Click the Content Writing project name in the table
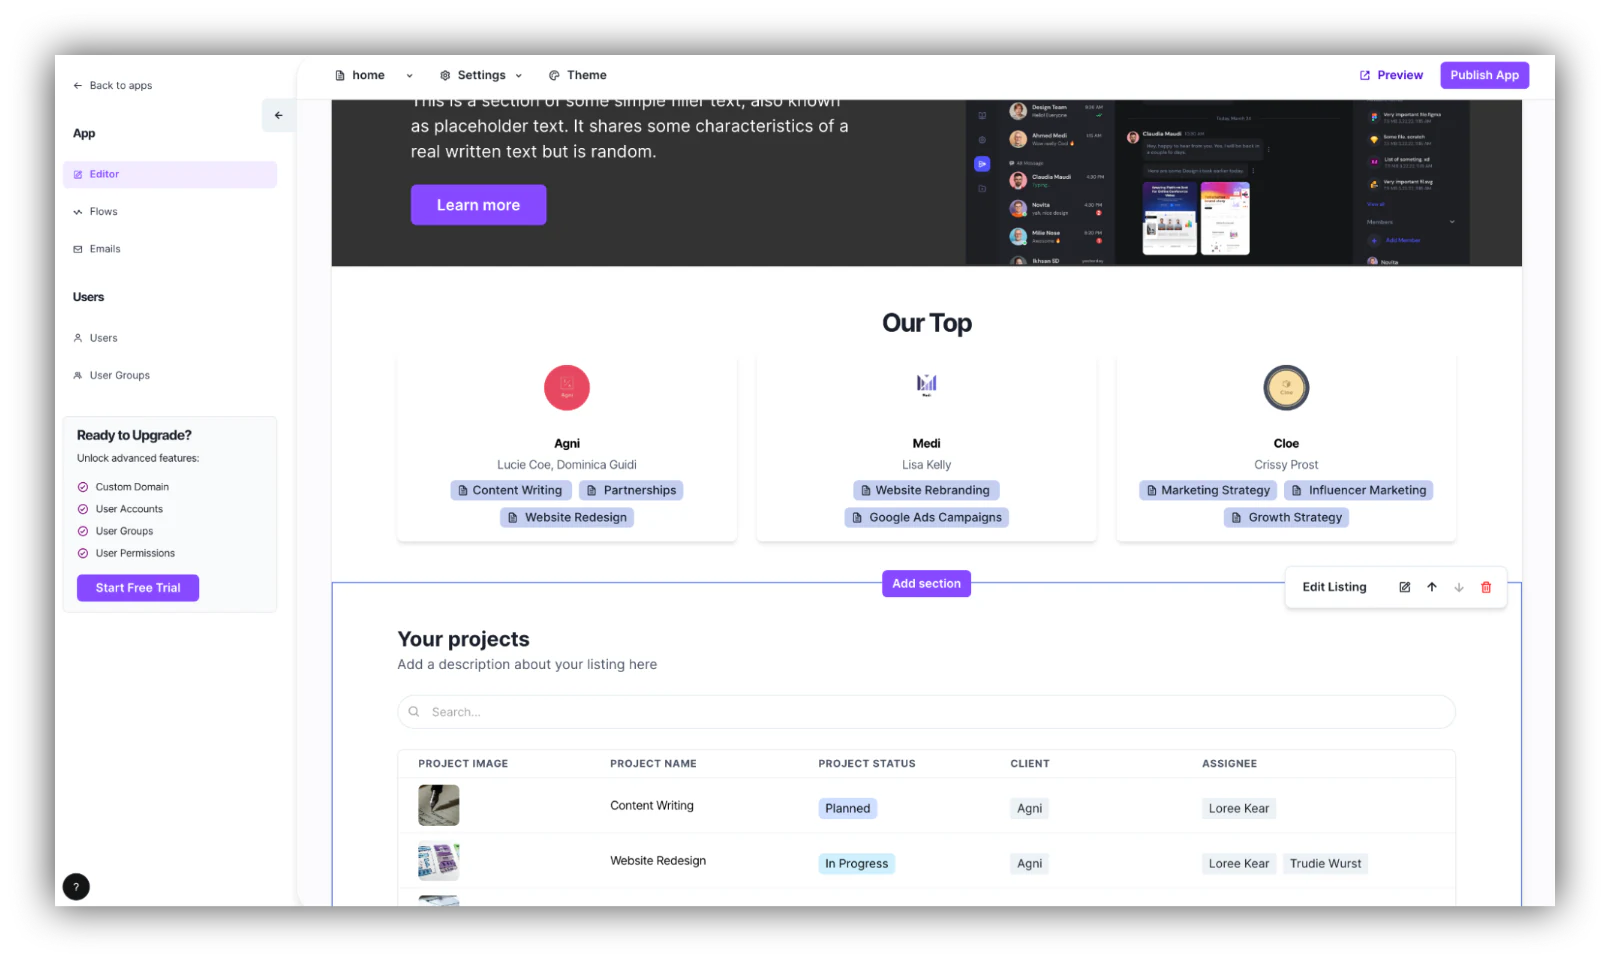 coord(652,806)
